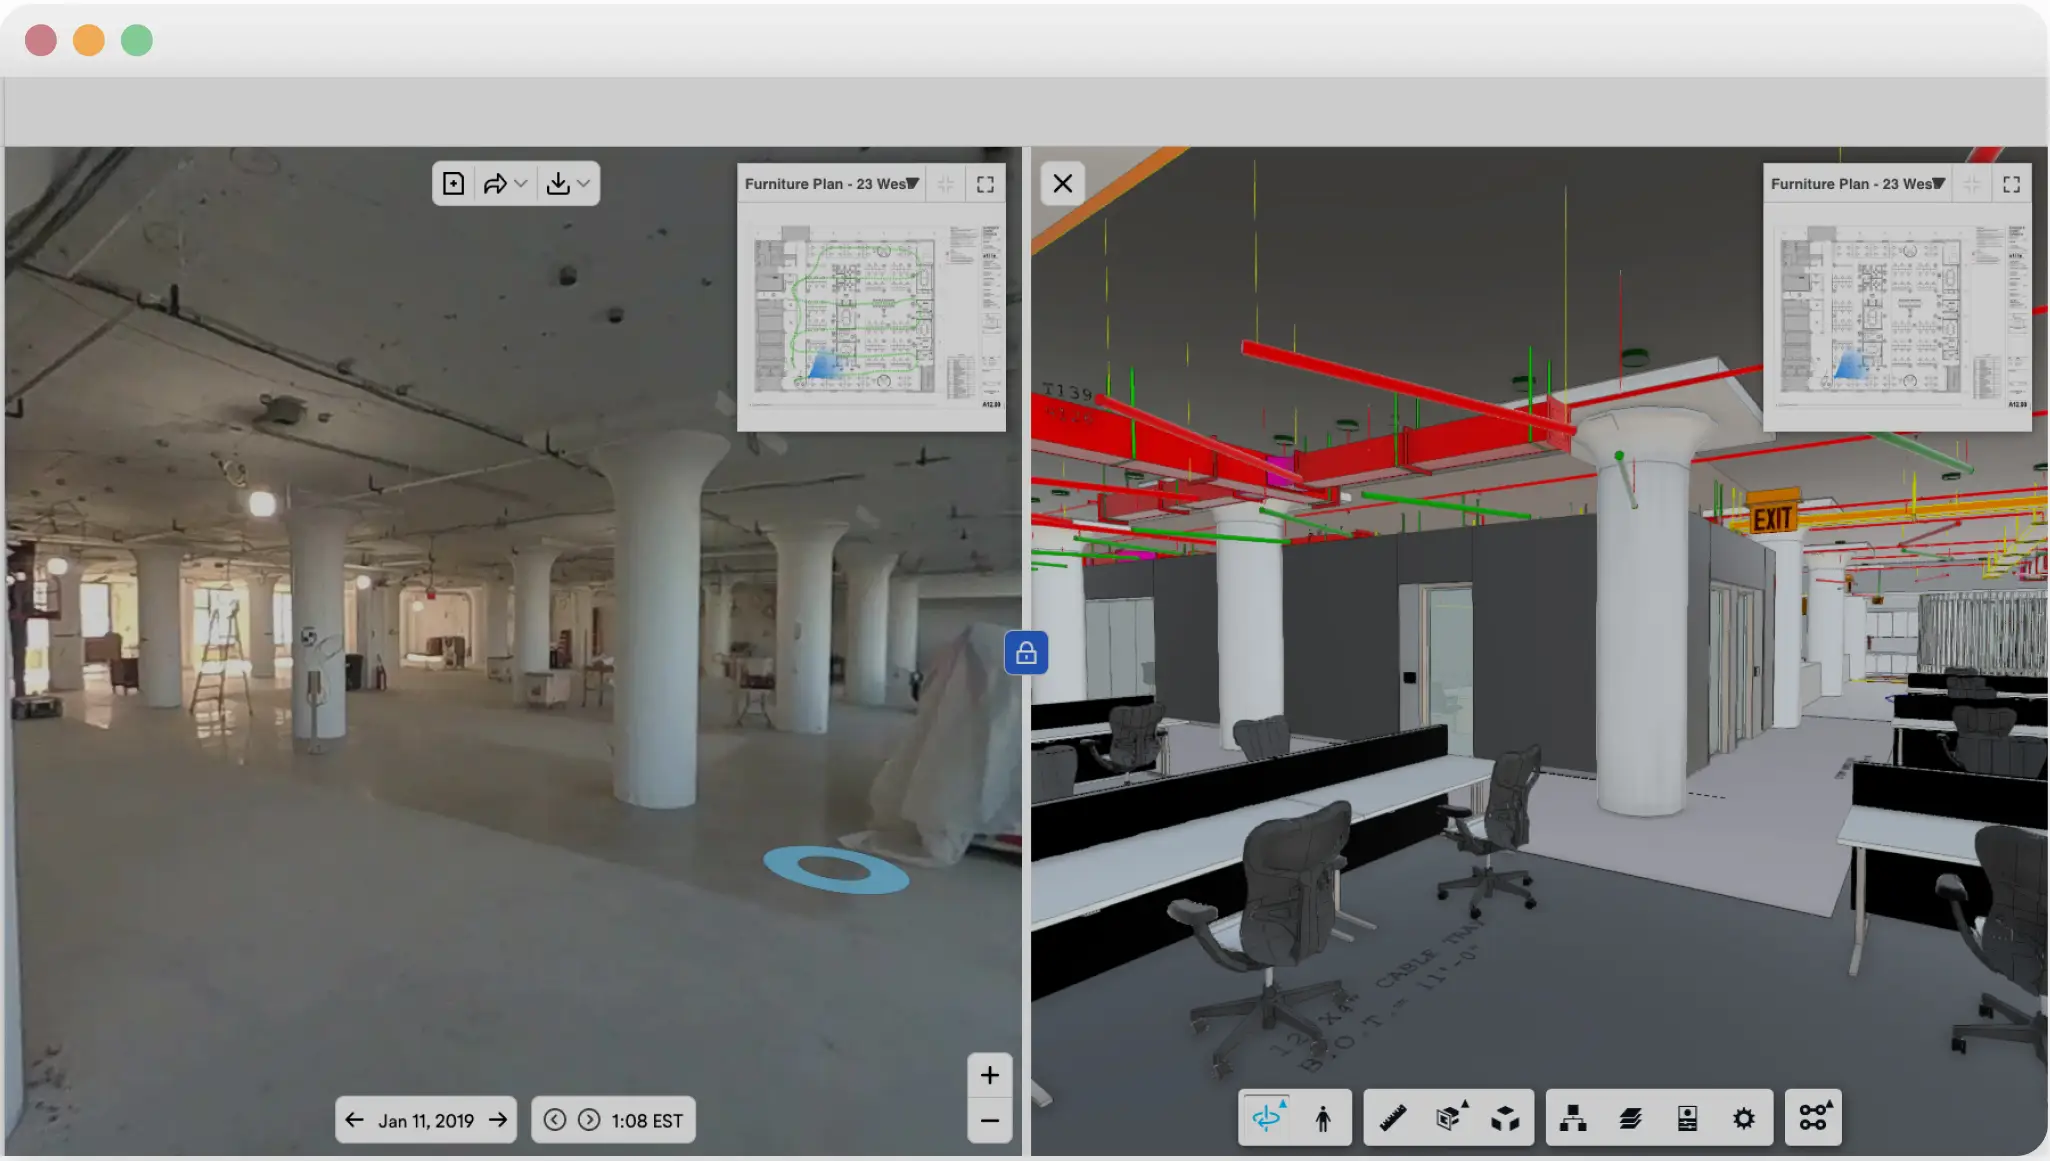
Task: Click the left floor plan minimap thumbnail
Action: coord(870,315)
